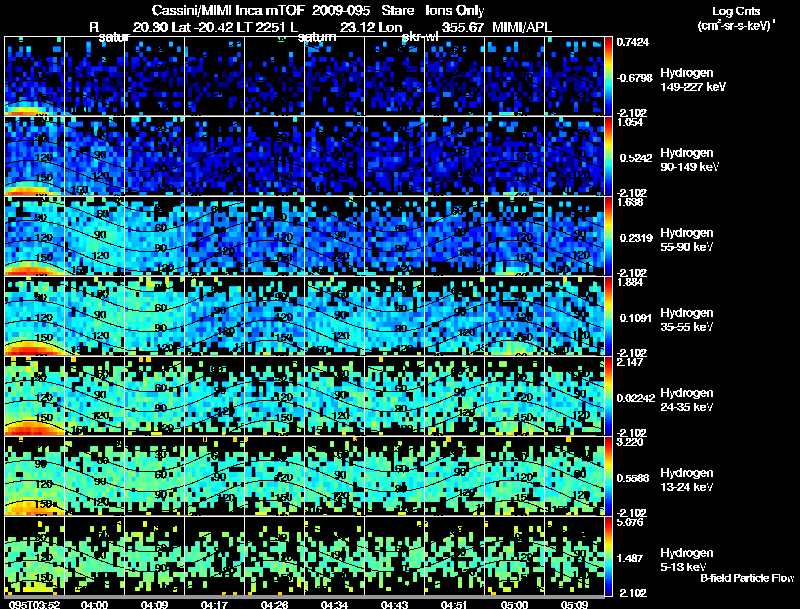Click the 2.147 color scale value
Image resolution: width=800 pixels, height=609 pixels.
coord(630,363)
